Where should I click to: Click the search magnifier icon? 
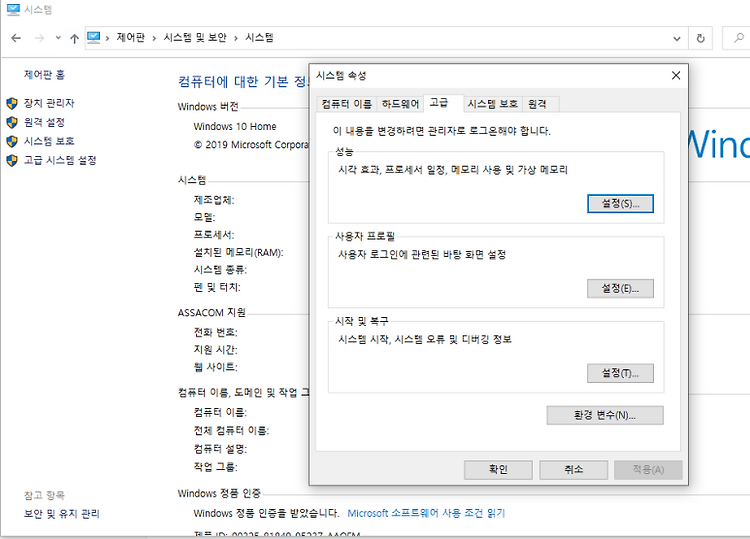click(739, 38)
